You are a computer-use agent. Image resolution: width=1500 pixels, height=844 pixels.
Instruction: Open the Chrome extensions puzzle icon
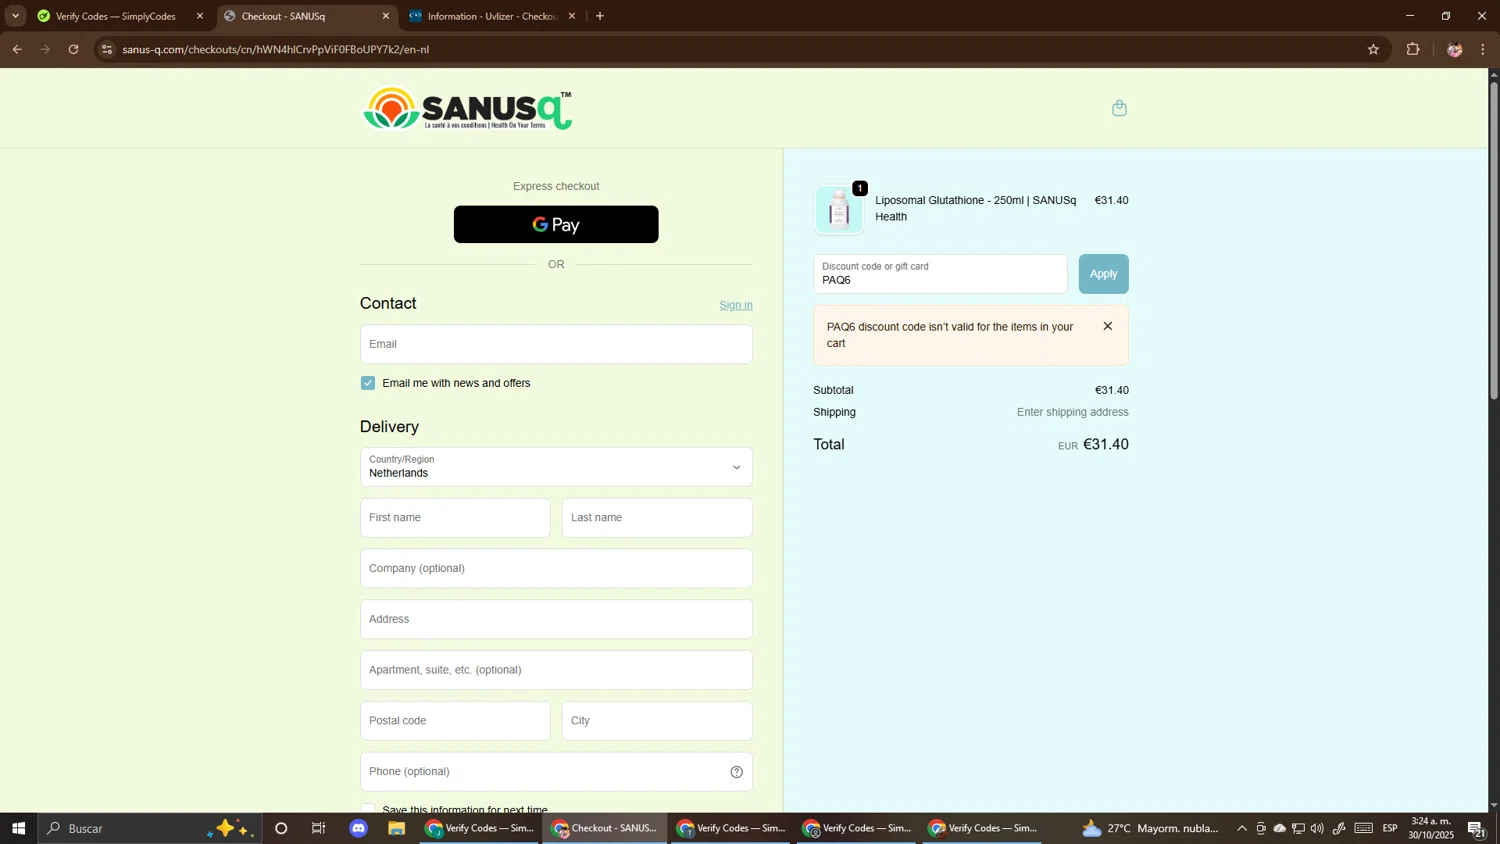click(x=1413, y=49)
